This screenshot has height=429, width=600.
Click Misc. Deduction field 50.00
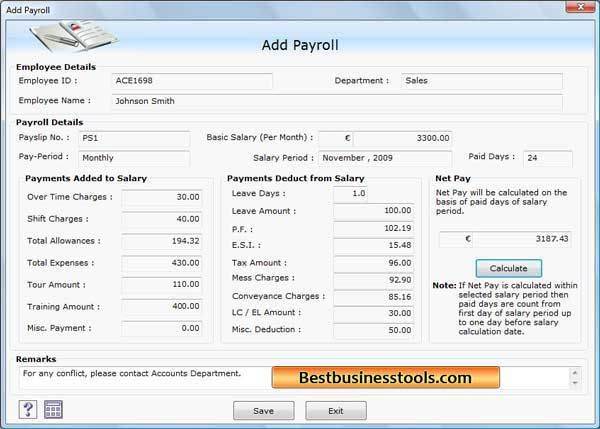[373, 331]
